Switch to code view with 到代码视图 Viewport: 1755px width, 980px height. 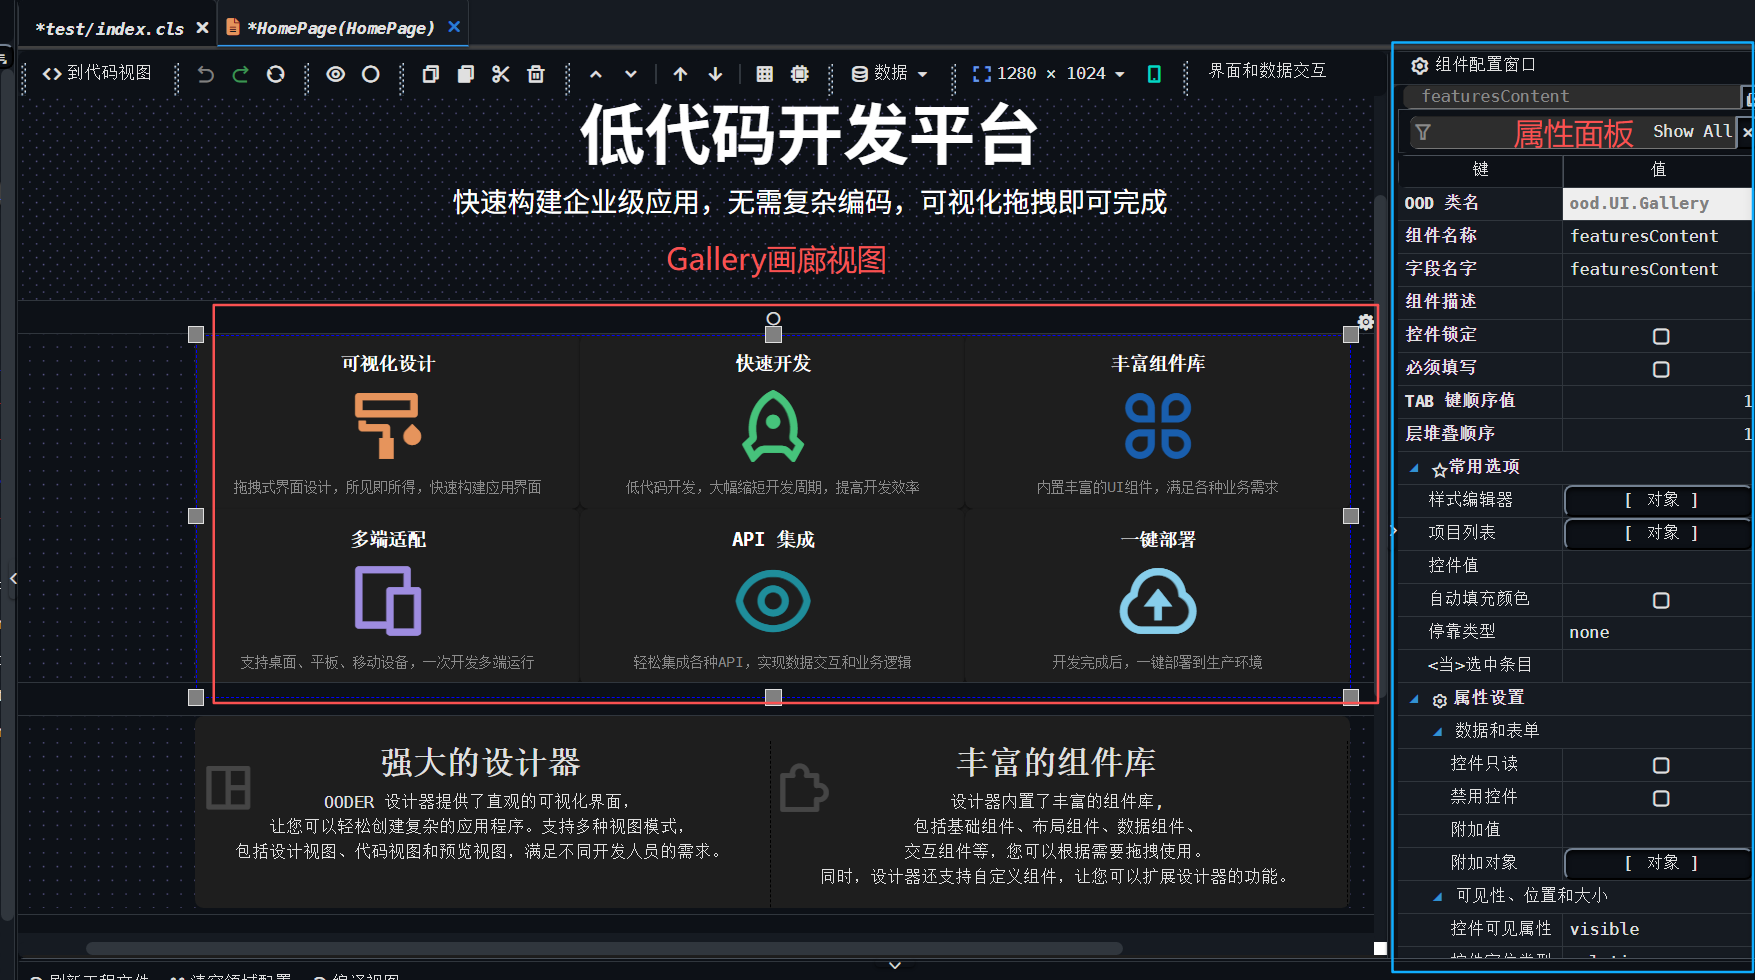tap(97, 73)
